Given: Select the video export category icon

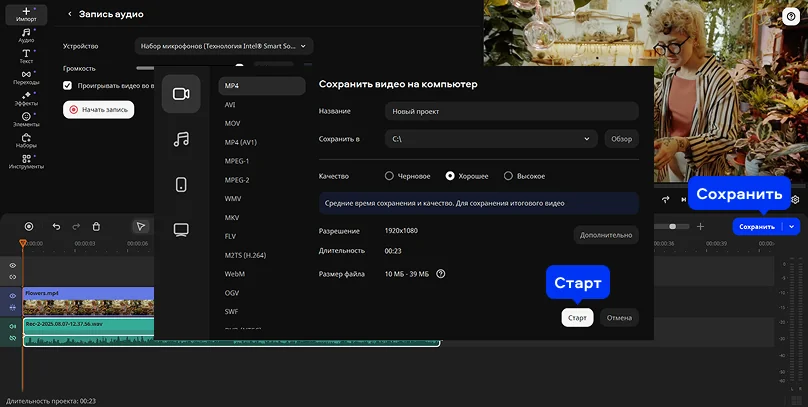Looking at the screenshot, I should pyautogui.click(x=181, y=94).
